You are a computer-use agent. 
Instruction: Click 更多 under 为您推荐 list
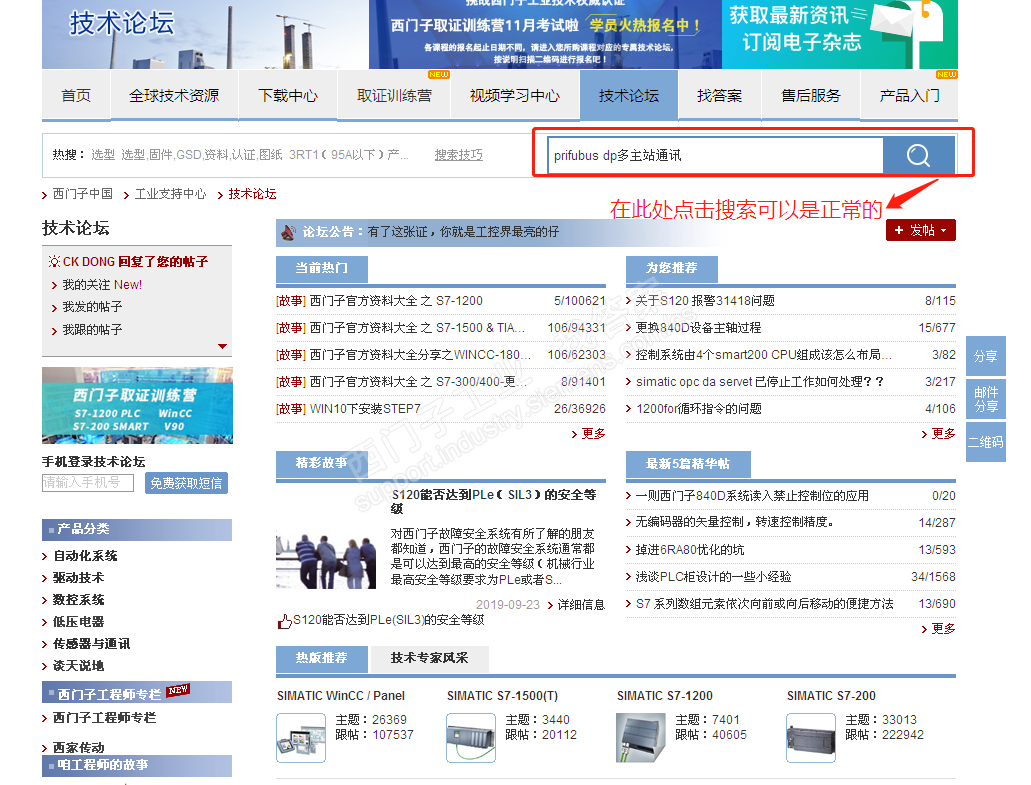coord(944,434)
